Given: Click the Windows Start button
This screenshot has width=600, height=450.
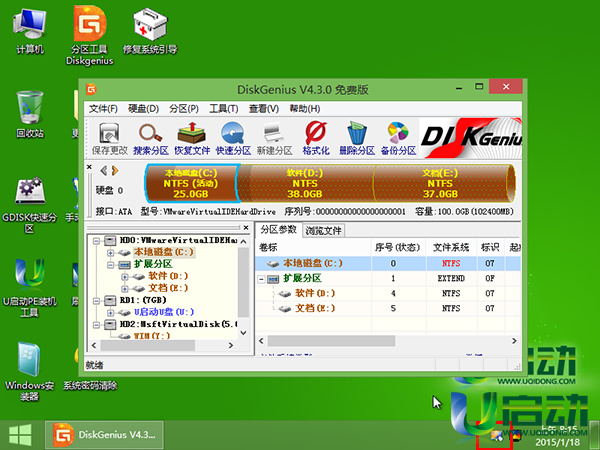Looking at the screenshot, I should [20, 435].
